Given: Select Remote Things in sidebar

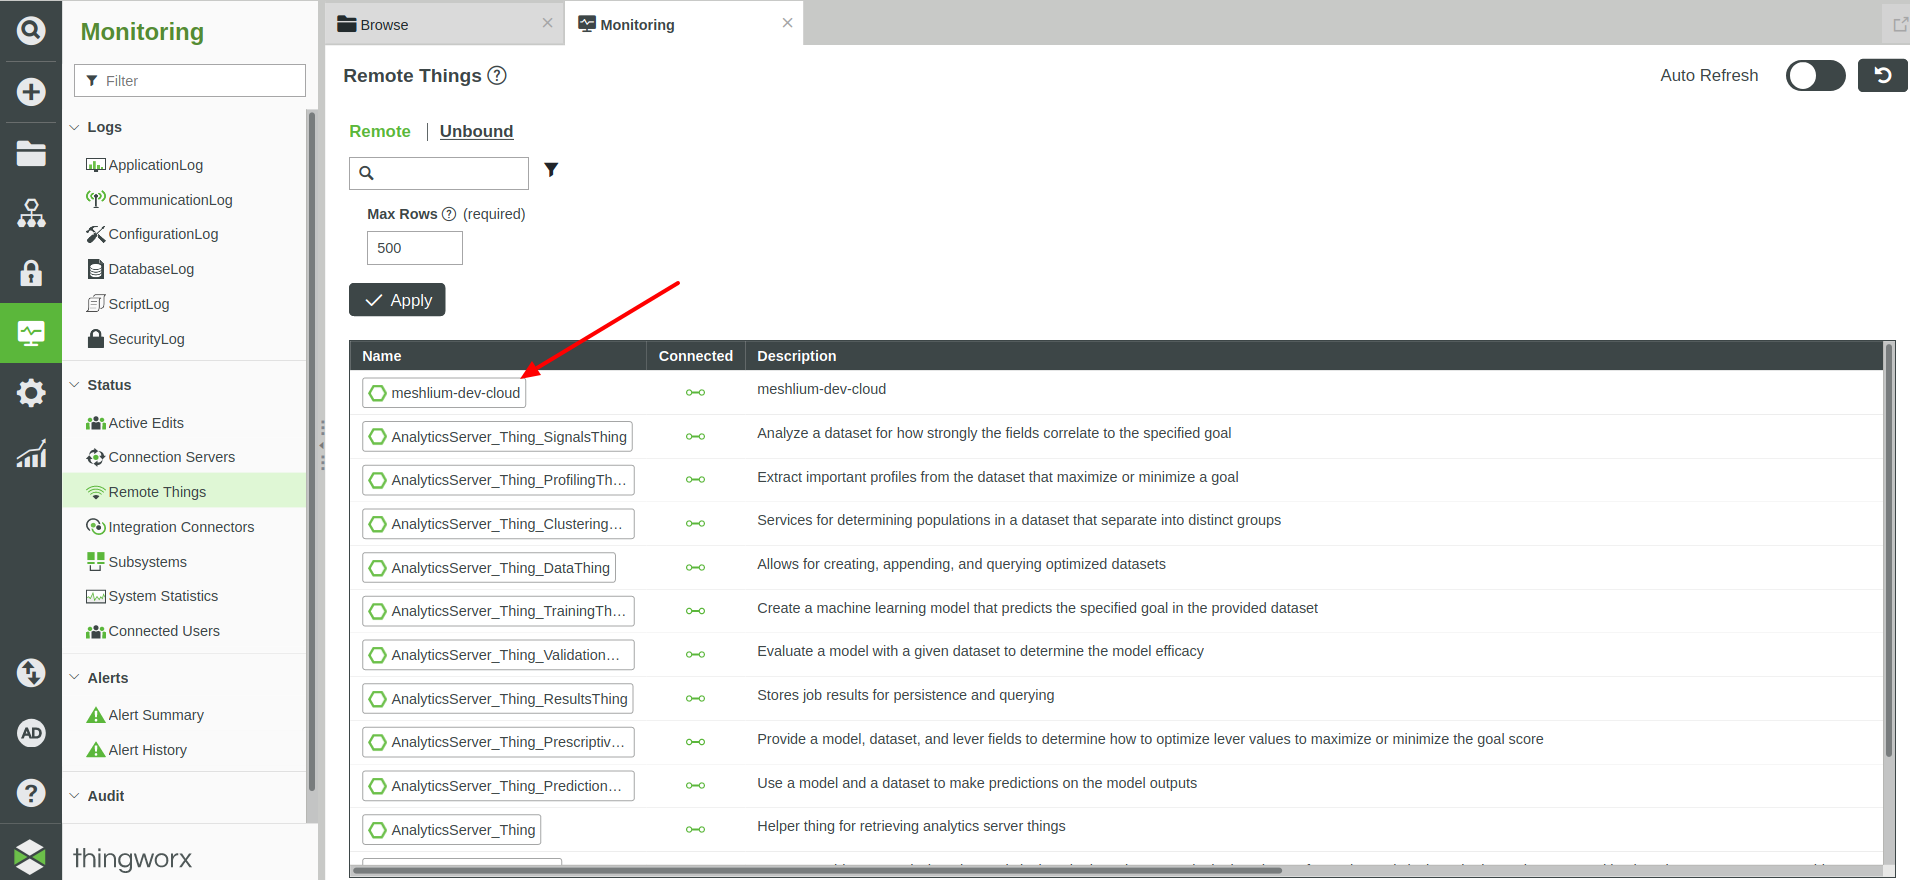Looking at the screenshot, I should (x=184, y=492).
